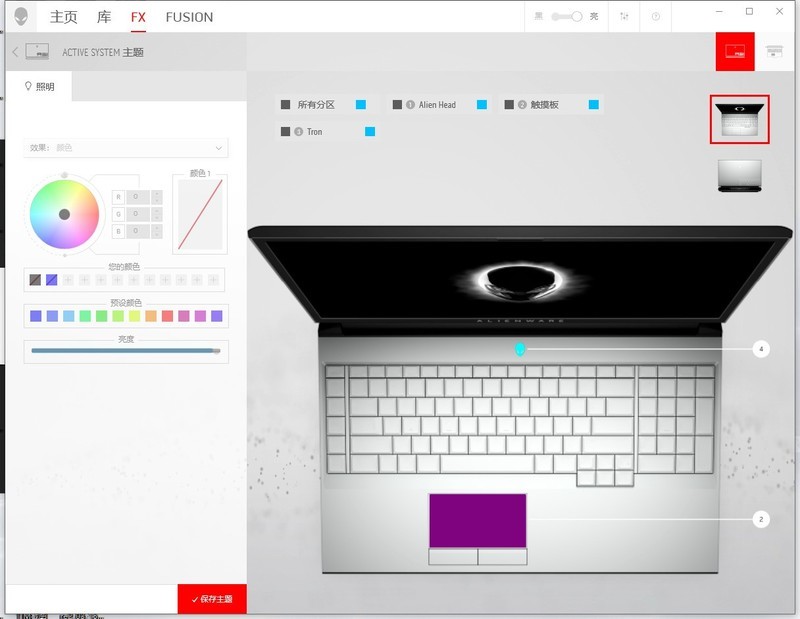Switch to the 库 tab
This screenshot has width=800, height=619.
tap(104, 17)
